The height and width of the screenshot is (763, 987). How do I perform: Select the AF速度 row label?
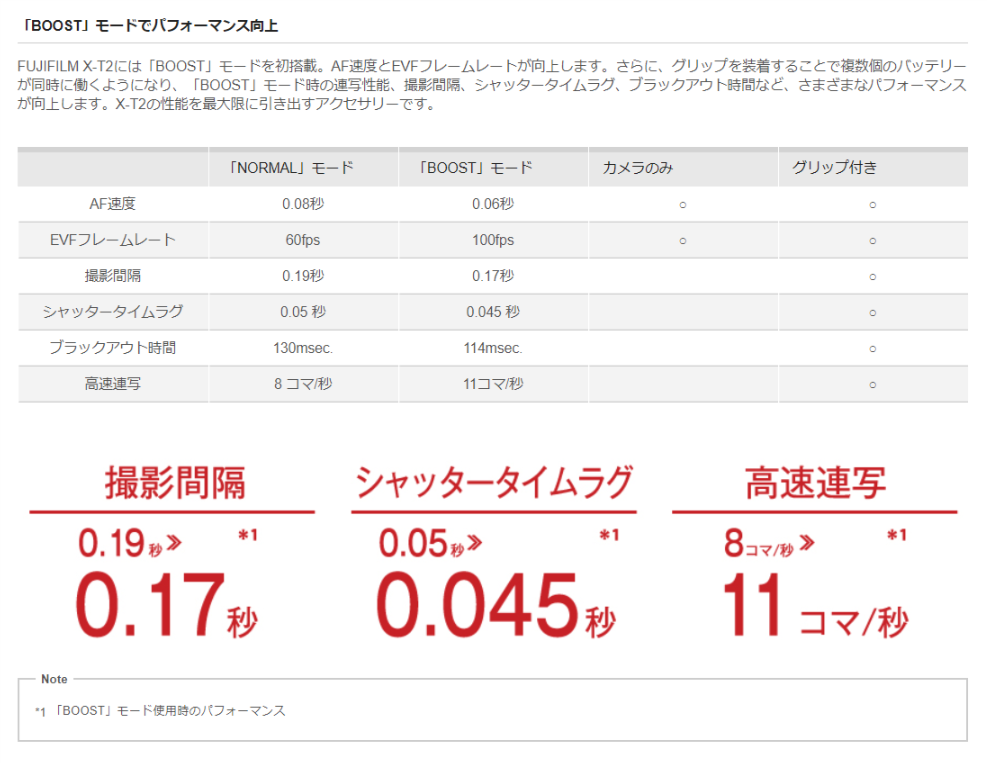(x=113, y=203)
